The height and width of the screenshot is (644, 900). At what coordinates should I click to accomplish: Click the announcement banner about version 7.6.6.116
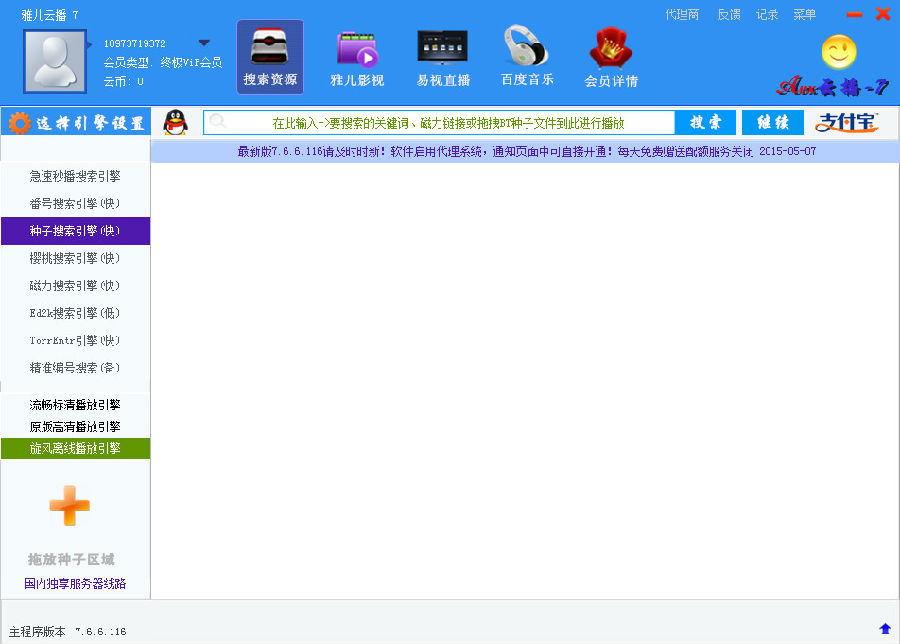pyautogui.click(x=526, y=152)
